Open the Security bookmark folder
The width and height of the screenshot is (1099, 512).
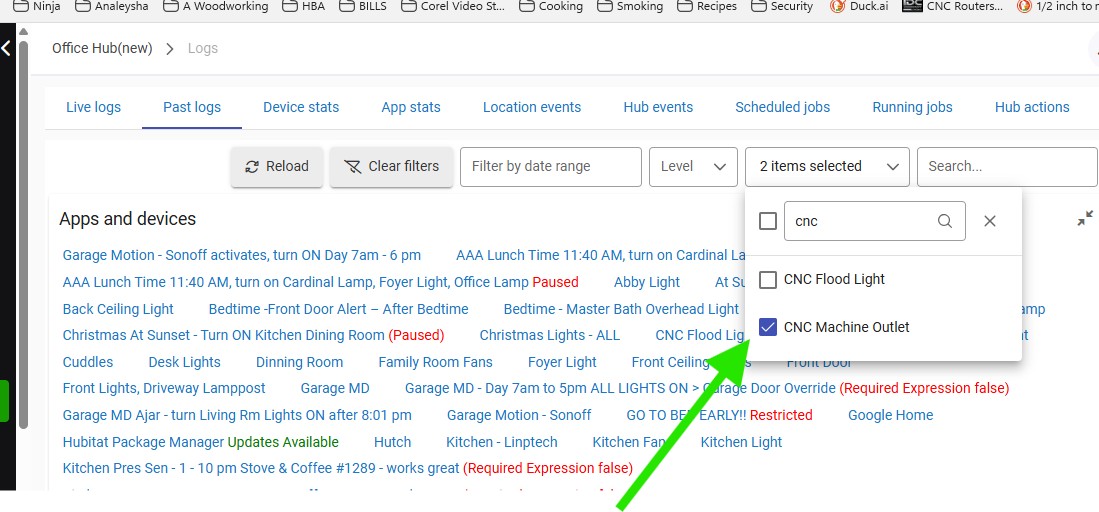click(780, 6)
